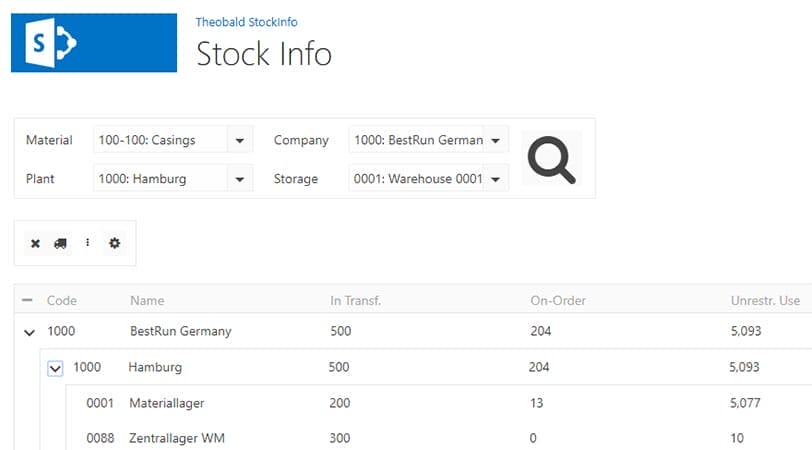The height and width of the screenshot is (450, 812).
Task: Open the gear settings icon
Action: tap(114, 243)
